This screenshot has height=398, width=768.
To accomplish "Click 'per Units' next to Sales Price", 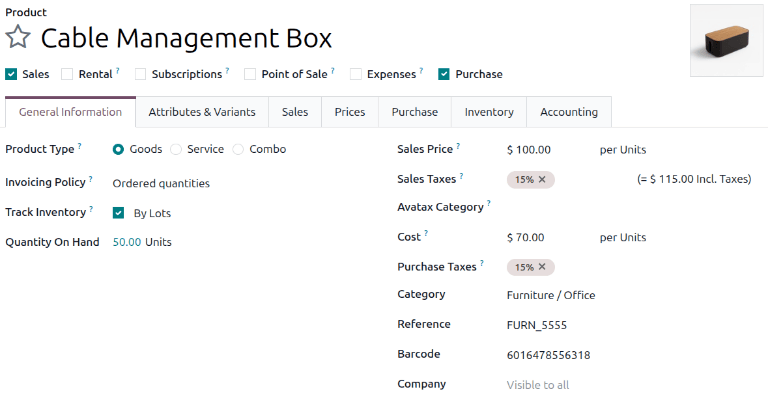I will pyautogui.click(x=623, y=150).
